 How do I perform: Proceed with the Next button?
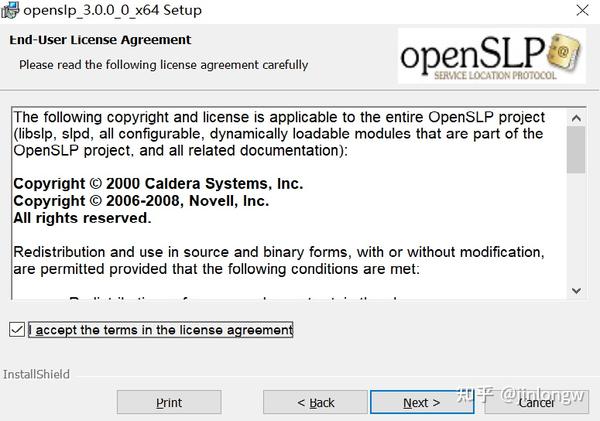(421, 402)
